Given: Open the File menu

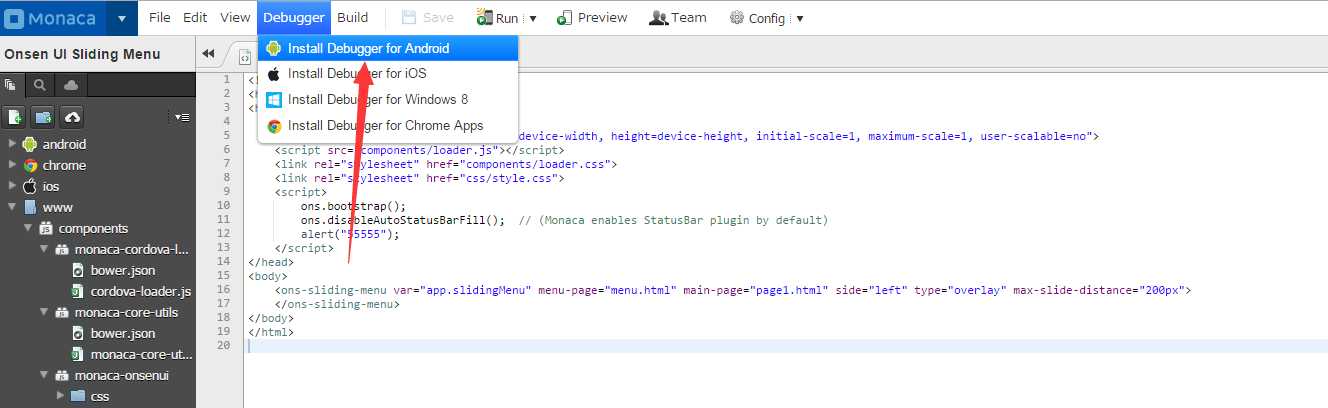Looking at the screenshot, I should [160, 18].
